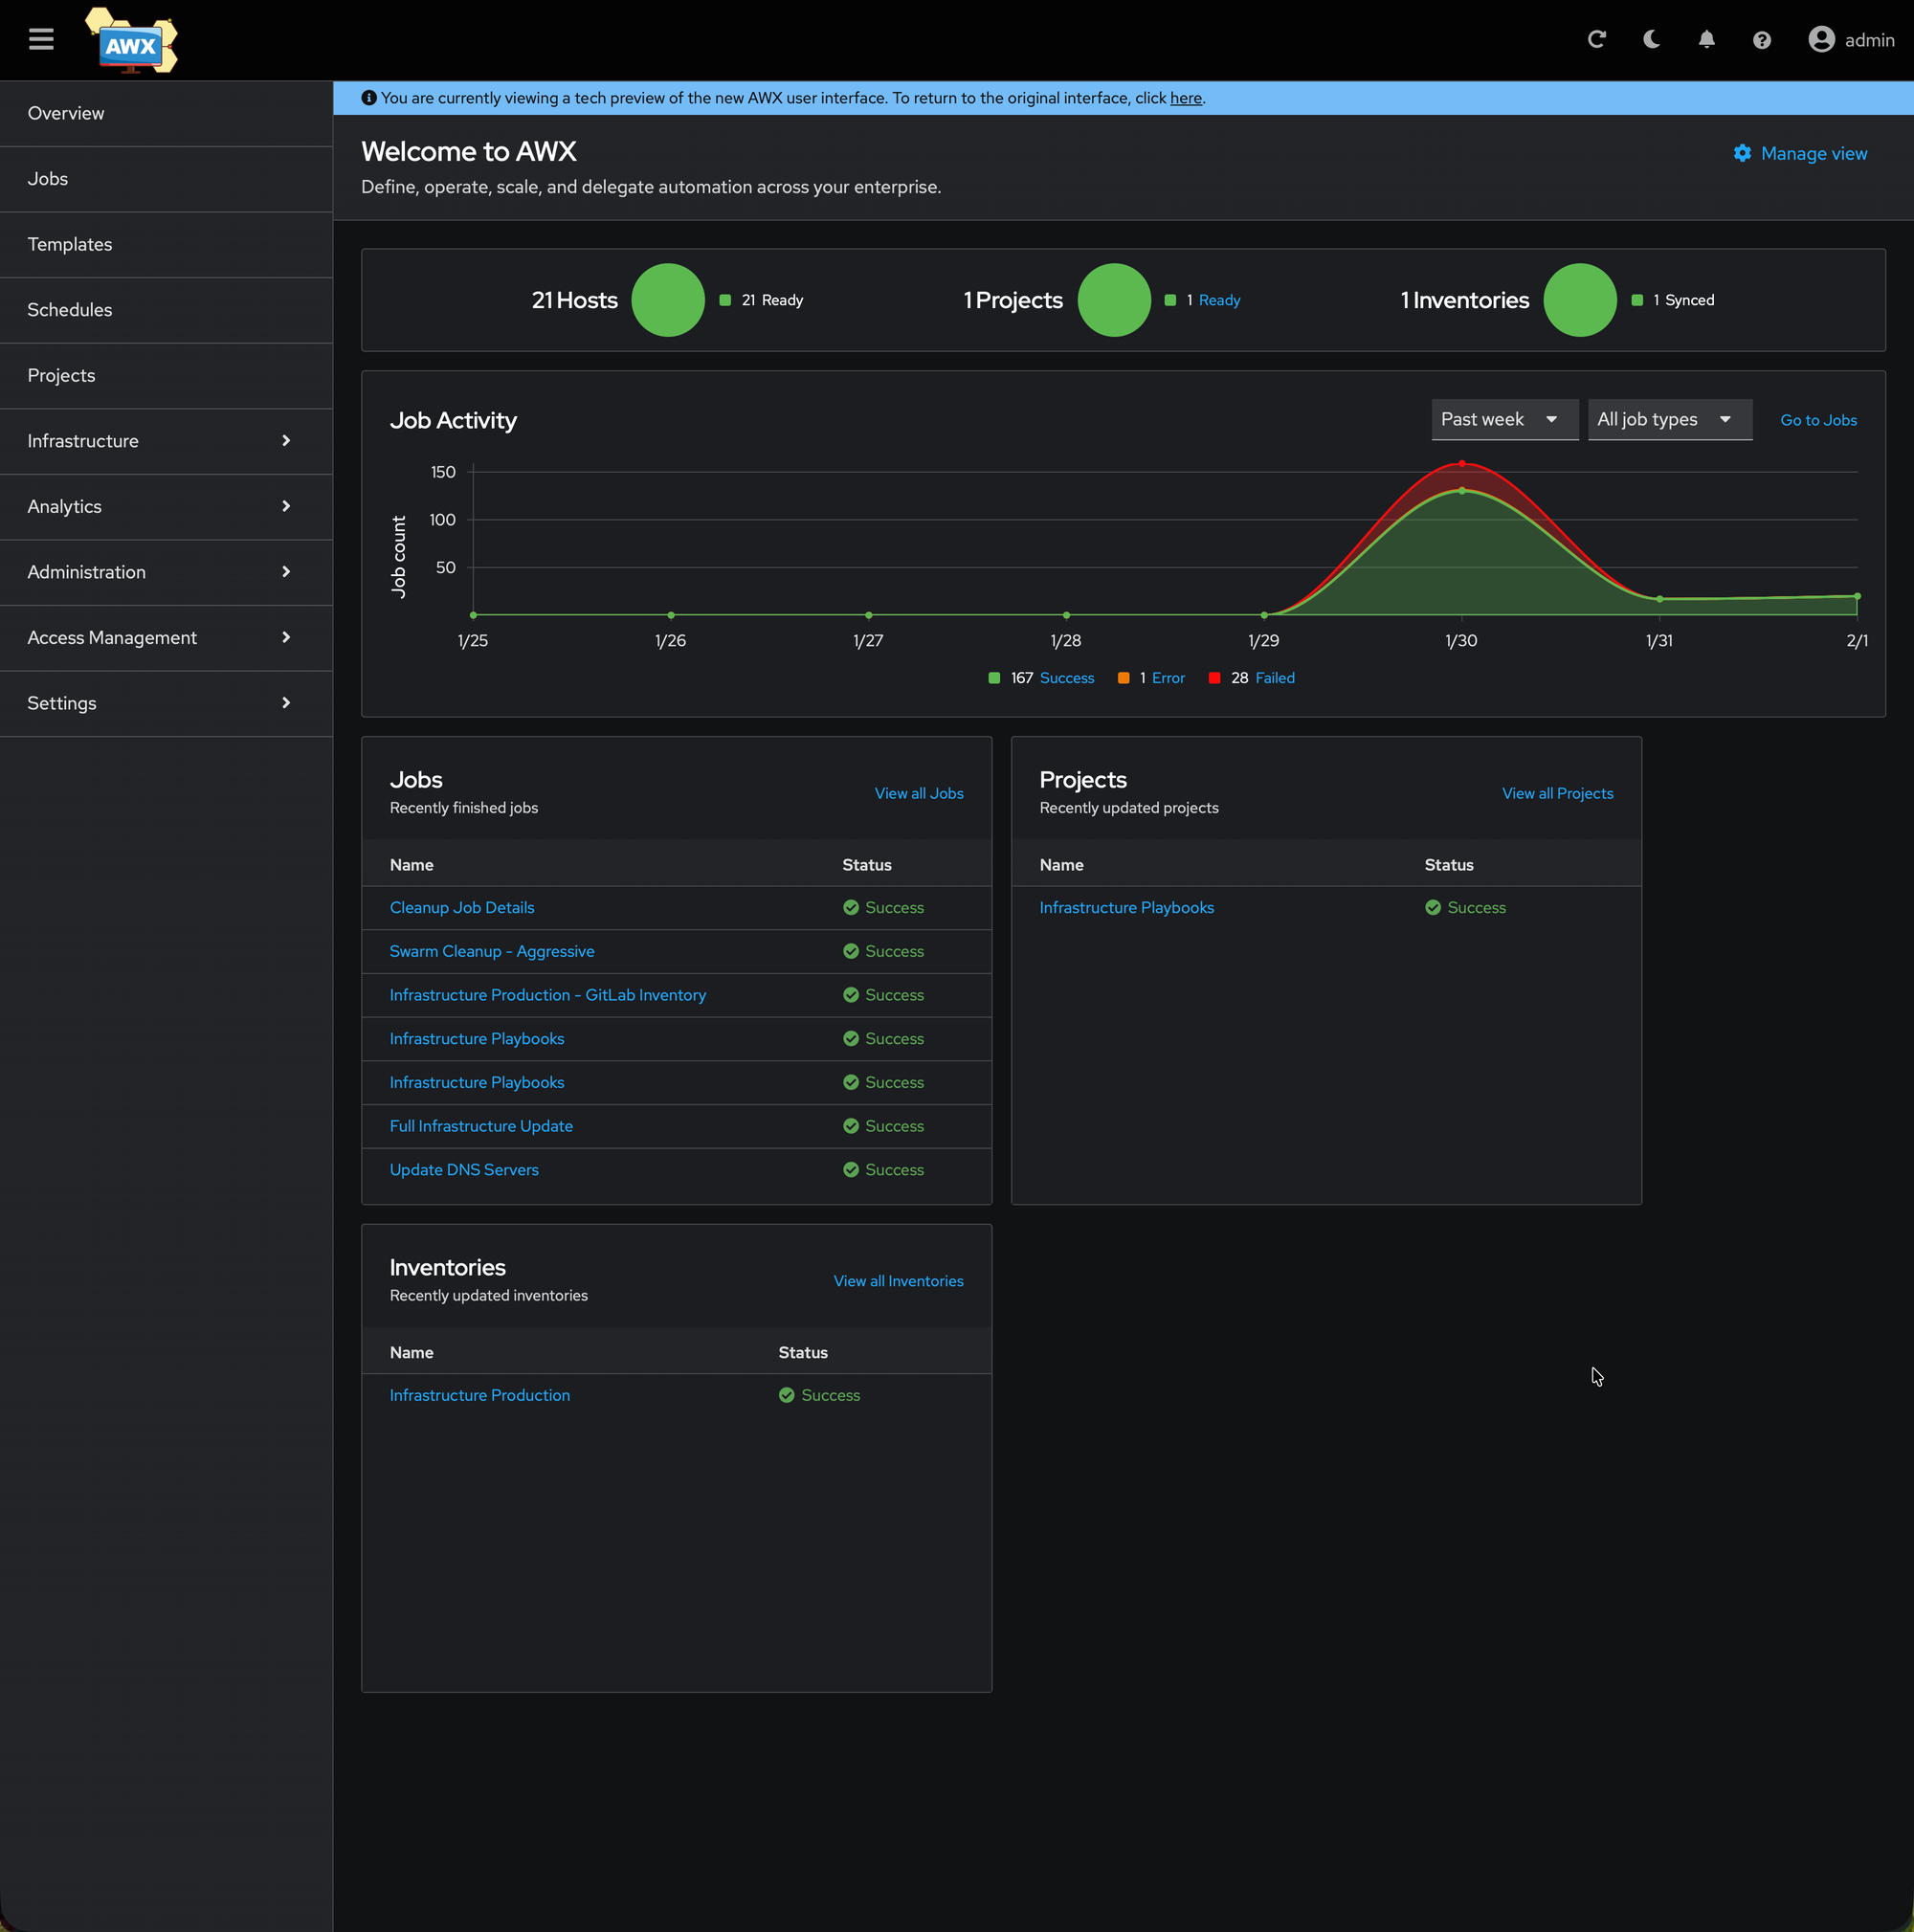
Task: Open the Swarm Cleanup - Aggressive job
Action: click(491, 951)
